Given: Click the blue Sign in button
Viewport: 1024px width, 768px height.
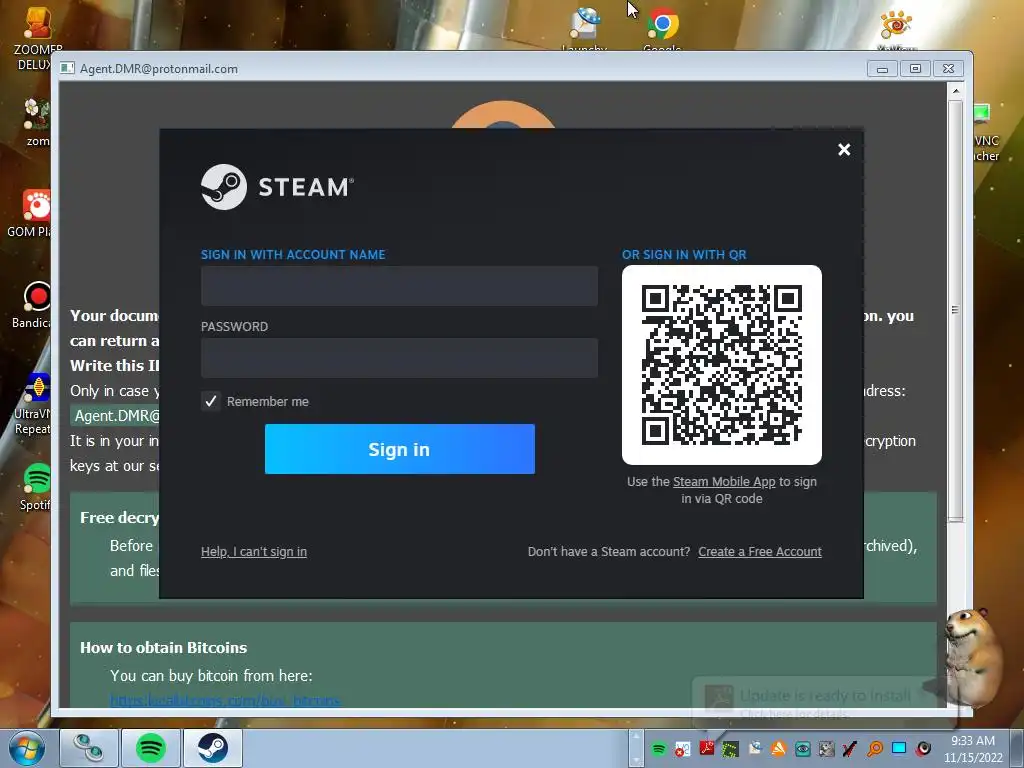Looking at the screenshot, I should pos(400,449).
